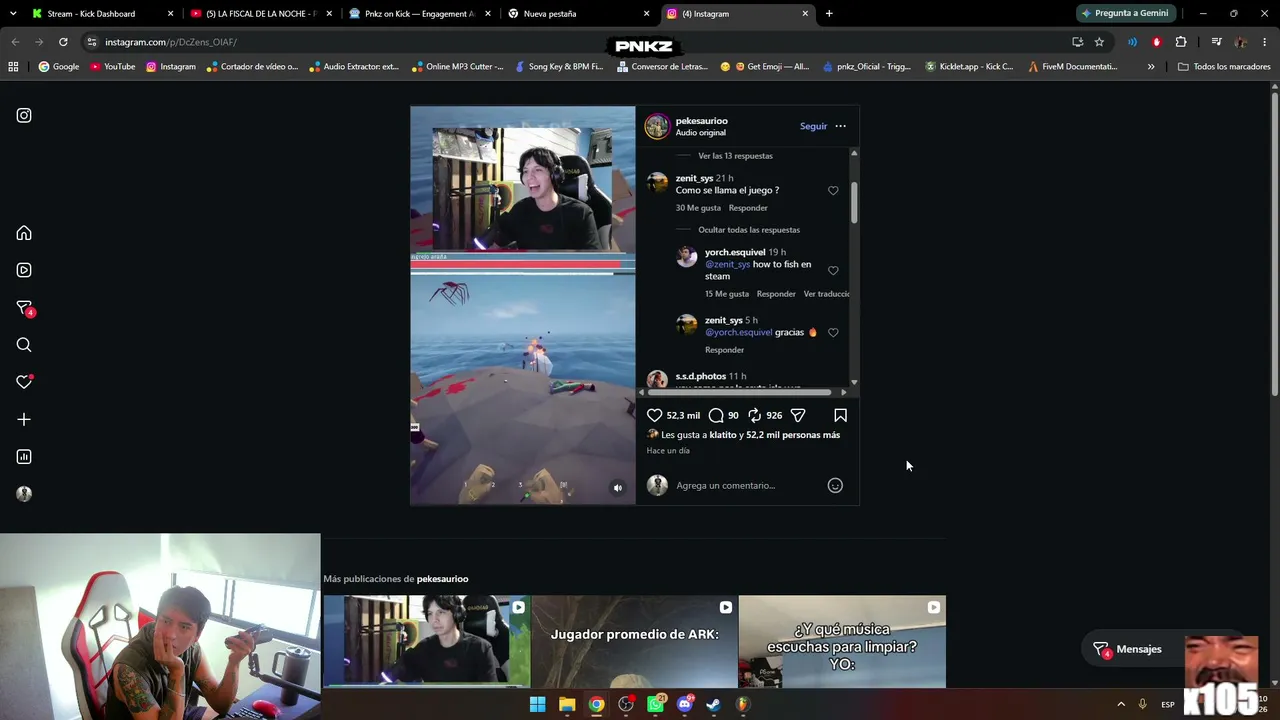Open Discord from taskbar
Image resolution: width=1280 pixels, height=720 pixels.
685,704
